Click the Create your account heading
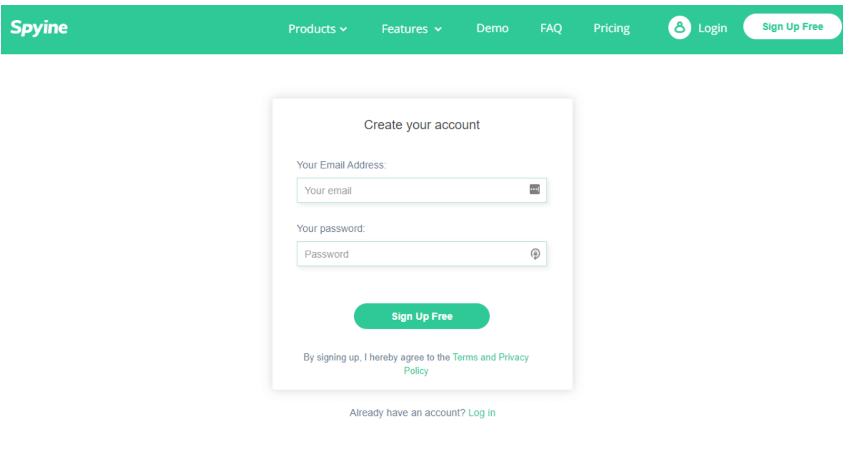 coord(422,125)
